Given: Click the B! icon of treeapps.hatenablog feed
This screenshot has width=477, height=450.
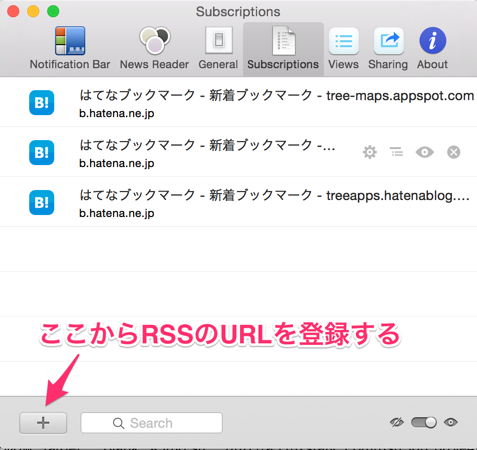Looking at the screenshot, I should pos(42,202).
